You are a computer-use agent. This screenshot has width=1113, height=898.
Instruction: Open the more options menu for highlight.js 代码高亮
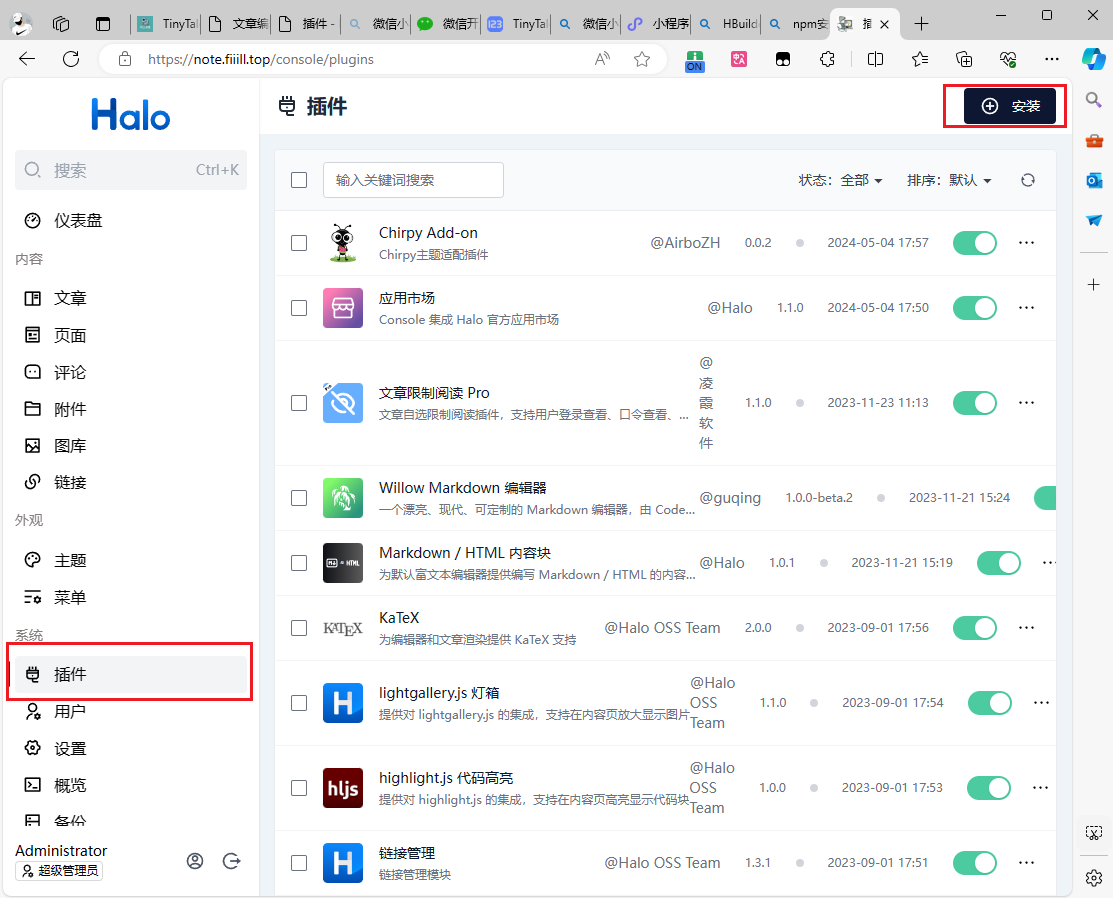pyautogui.click(x=1041, y=788)
